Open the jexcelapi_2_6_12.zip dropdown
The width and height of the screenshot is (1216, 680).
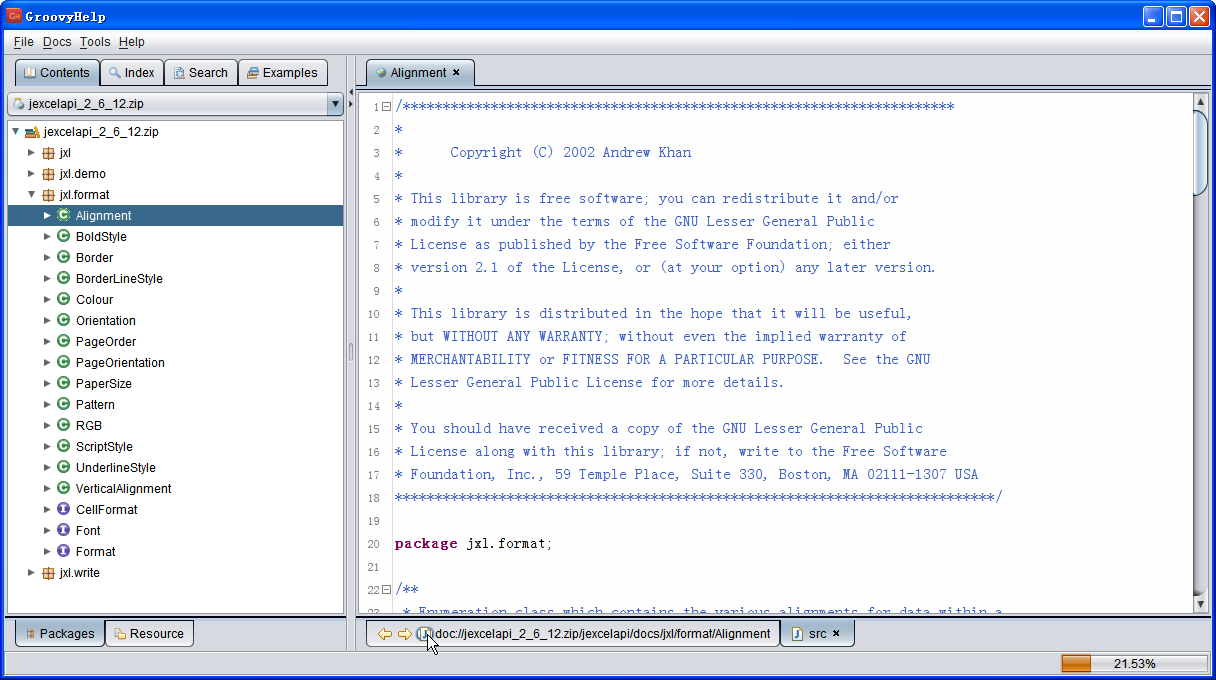pos(335,104)
